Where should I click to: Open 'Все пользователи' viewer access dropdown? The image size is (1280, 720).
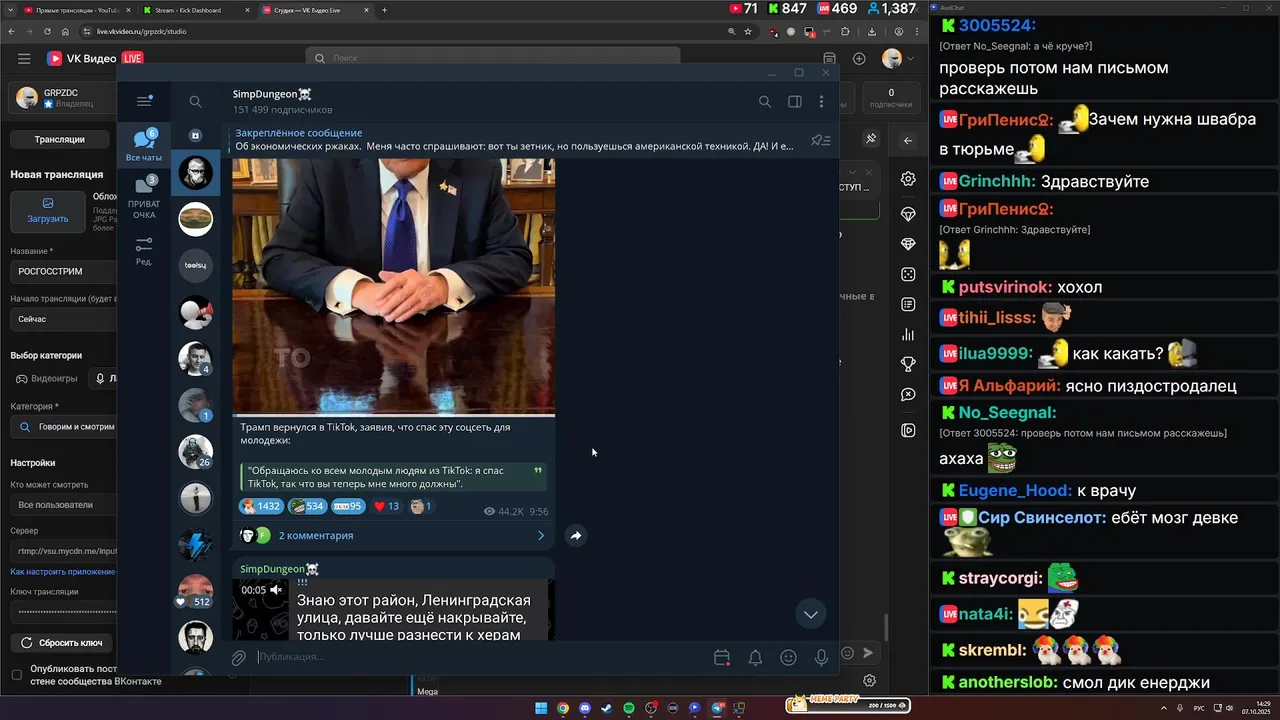pos(64,505)
